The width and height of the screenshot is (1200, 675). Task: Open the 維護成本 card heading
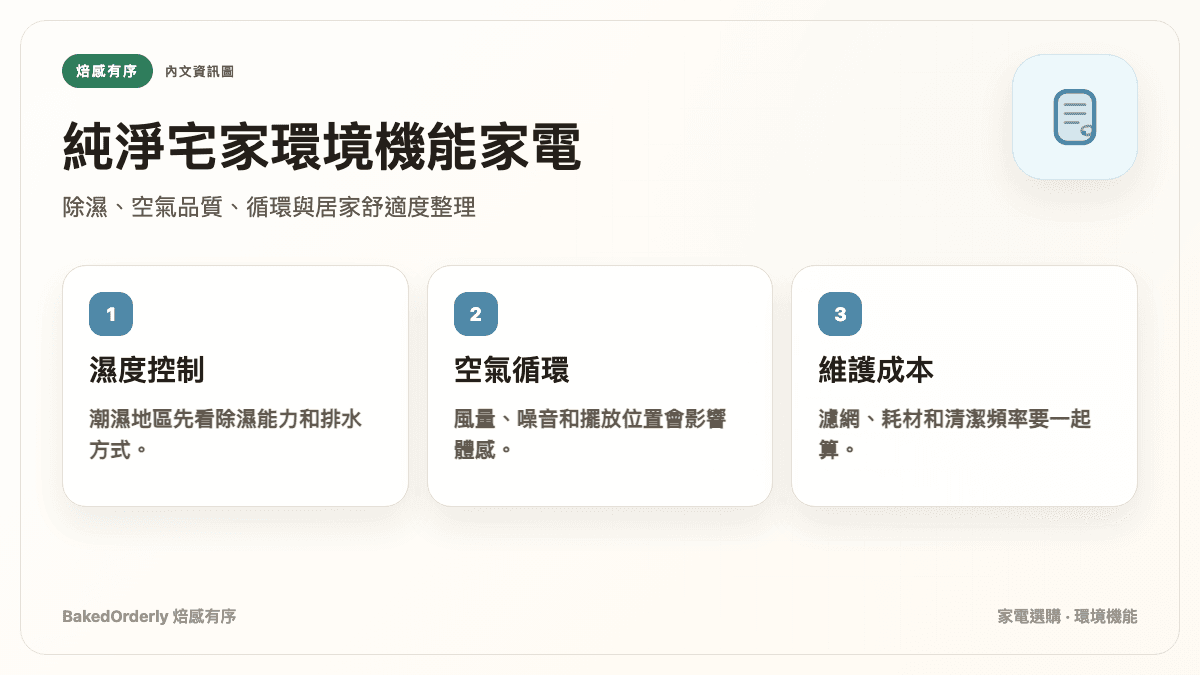876,371
